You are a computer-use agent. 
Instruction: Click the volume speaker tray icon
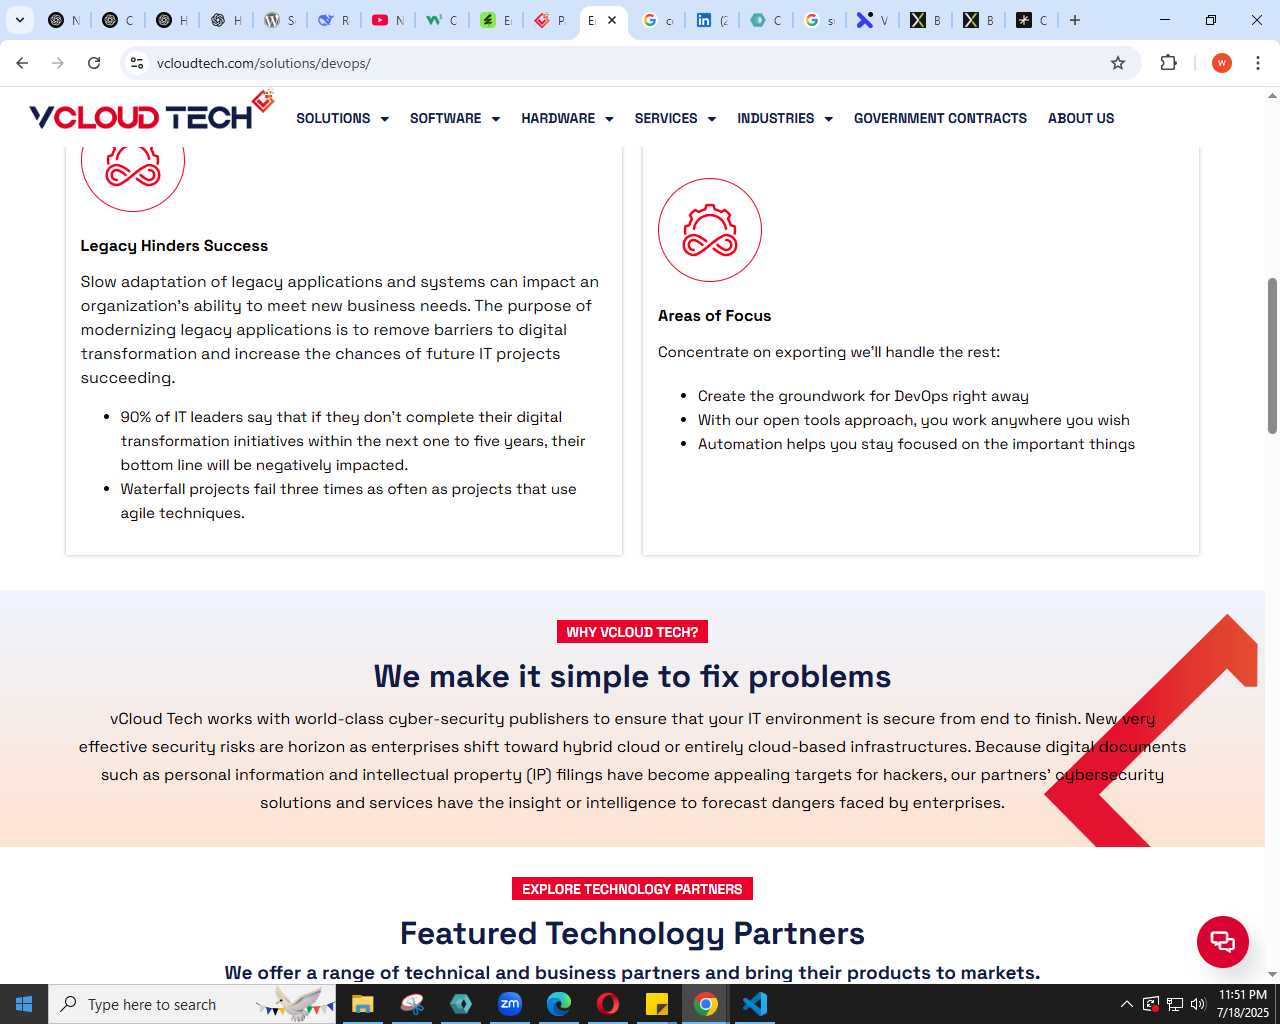tap(1198, 1004)
